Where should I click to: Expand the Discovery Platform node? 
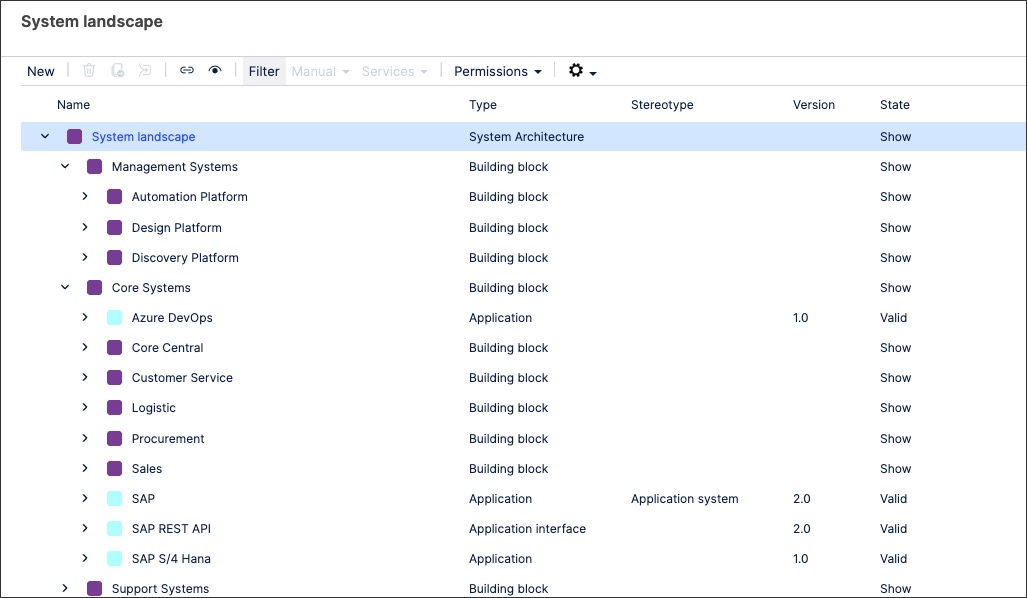pos(85,257)
